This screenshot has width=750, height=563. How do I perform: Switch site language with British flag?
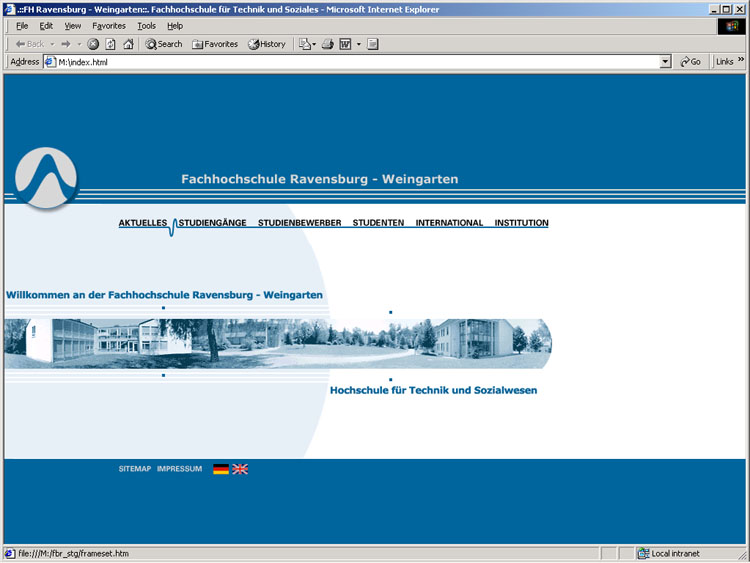[x=240, y=468]
